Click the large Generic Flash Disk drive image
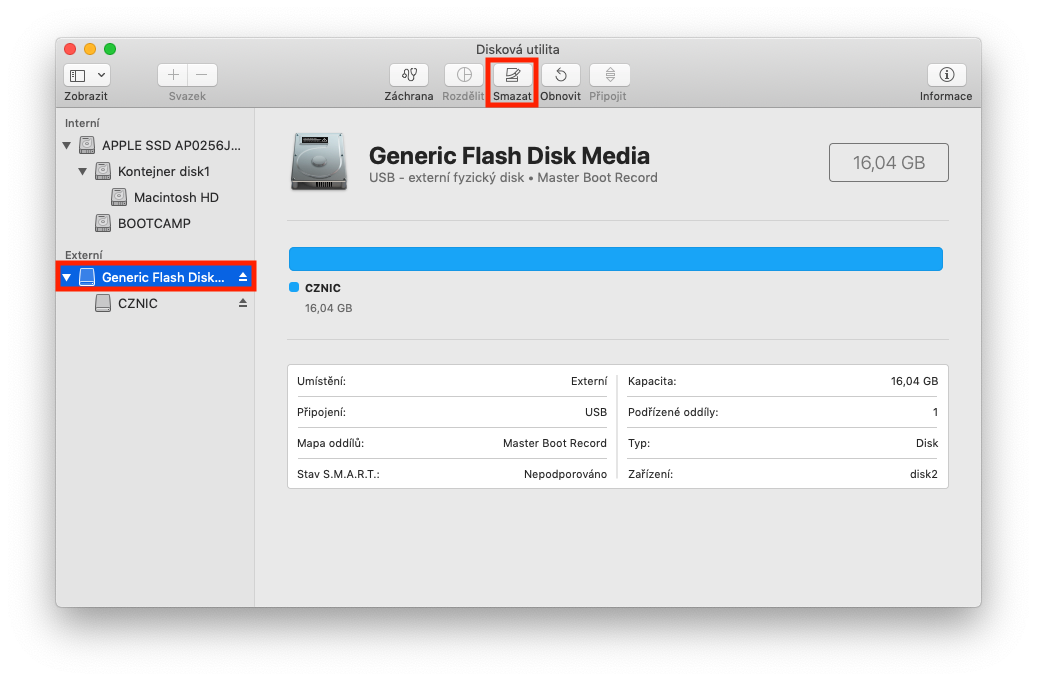Screen dimensions: 1037x681 (x=320, y=162)
